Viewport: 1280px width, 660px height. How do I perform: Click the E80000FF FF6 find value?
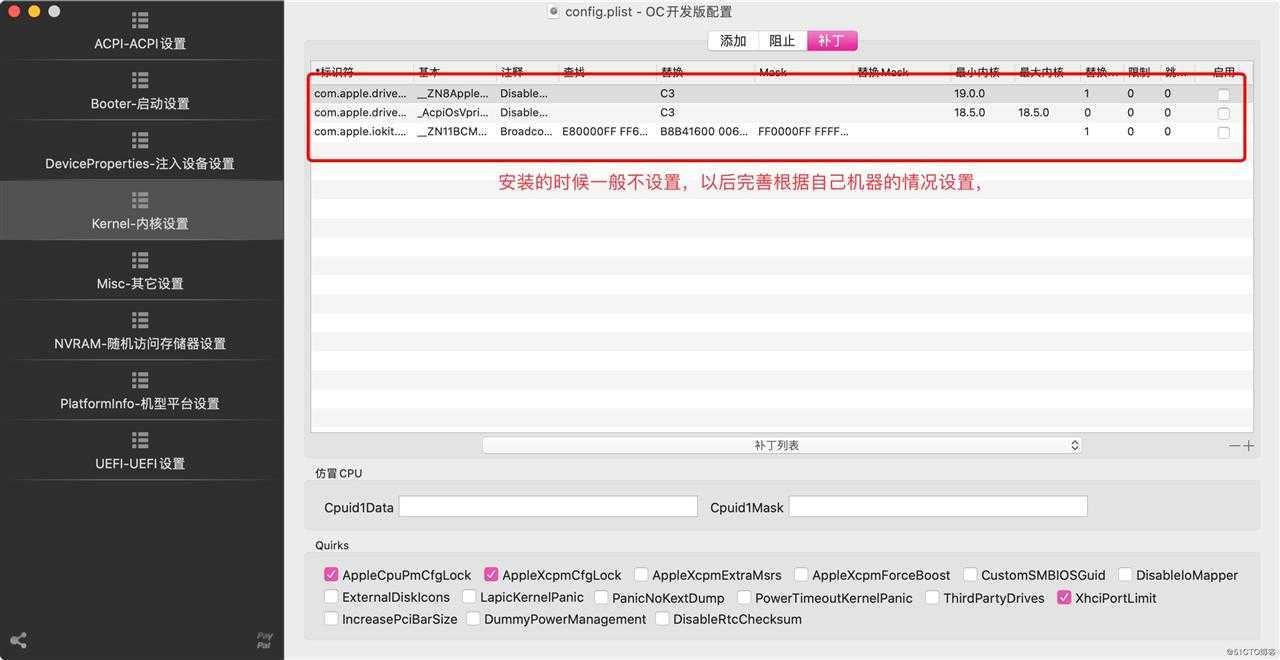tap(605, 132)
